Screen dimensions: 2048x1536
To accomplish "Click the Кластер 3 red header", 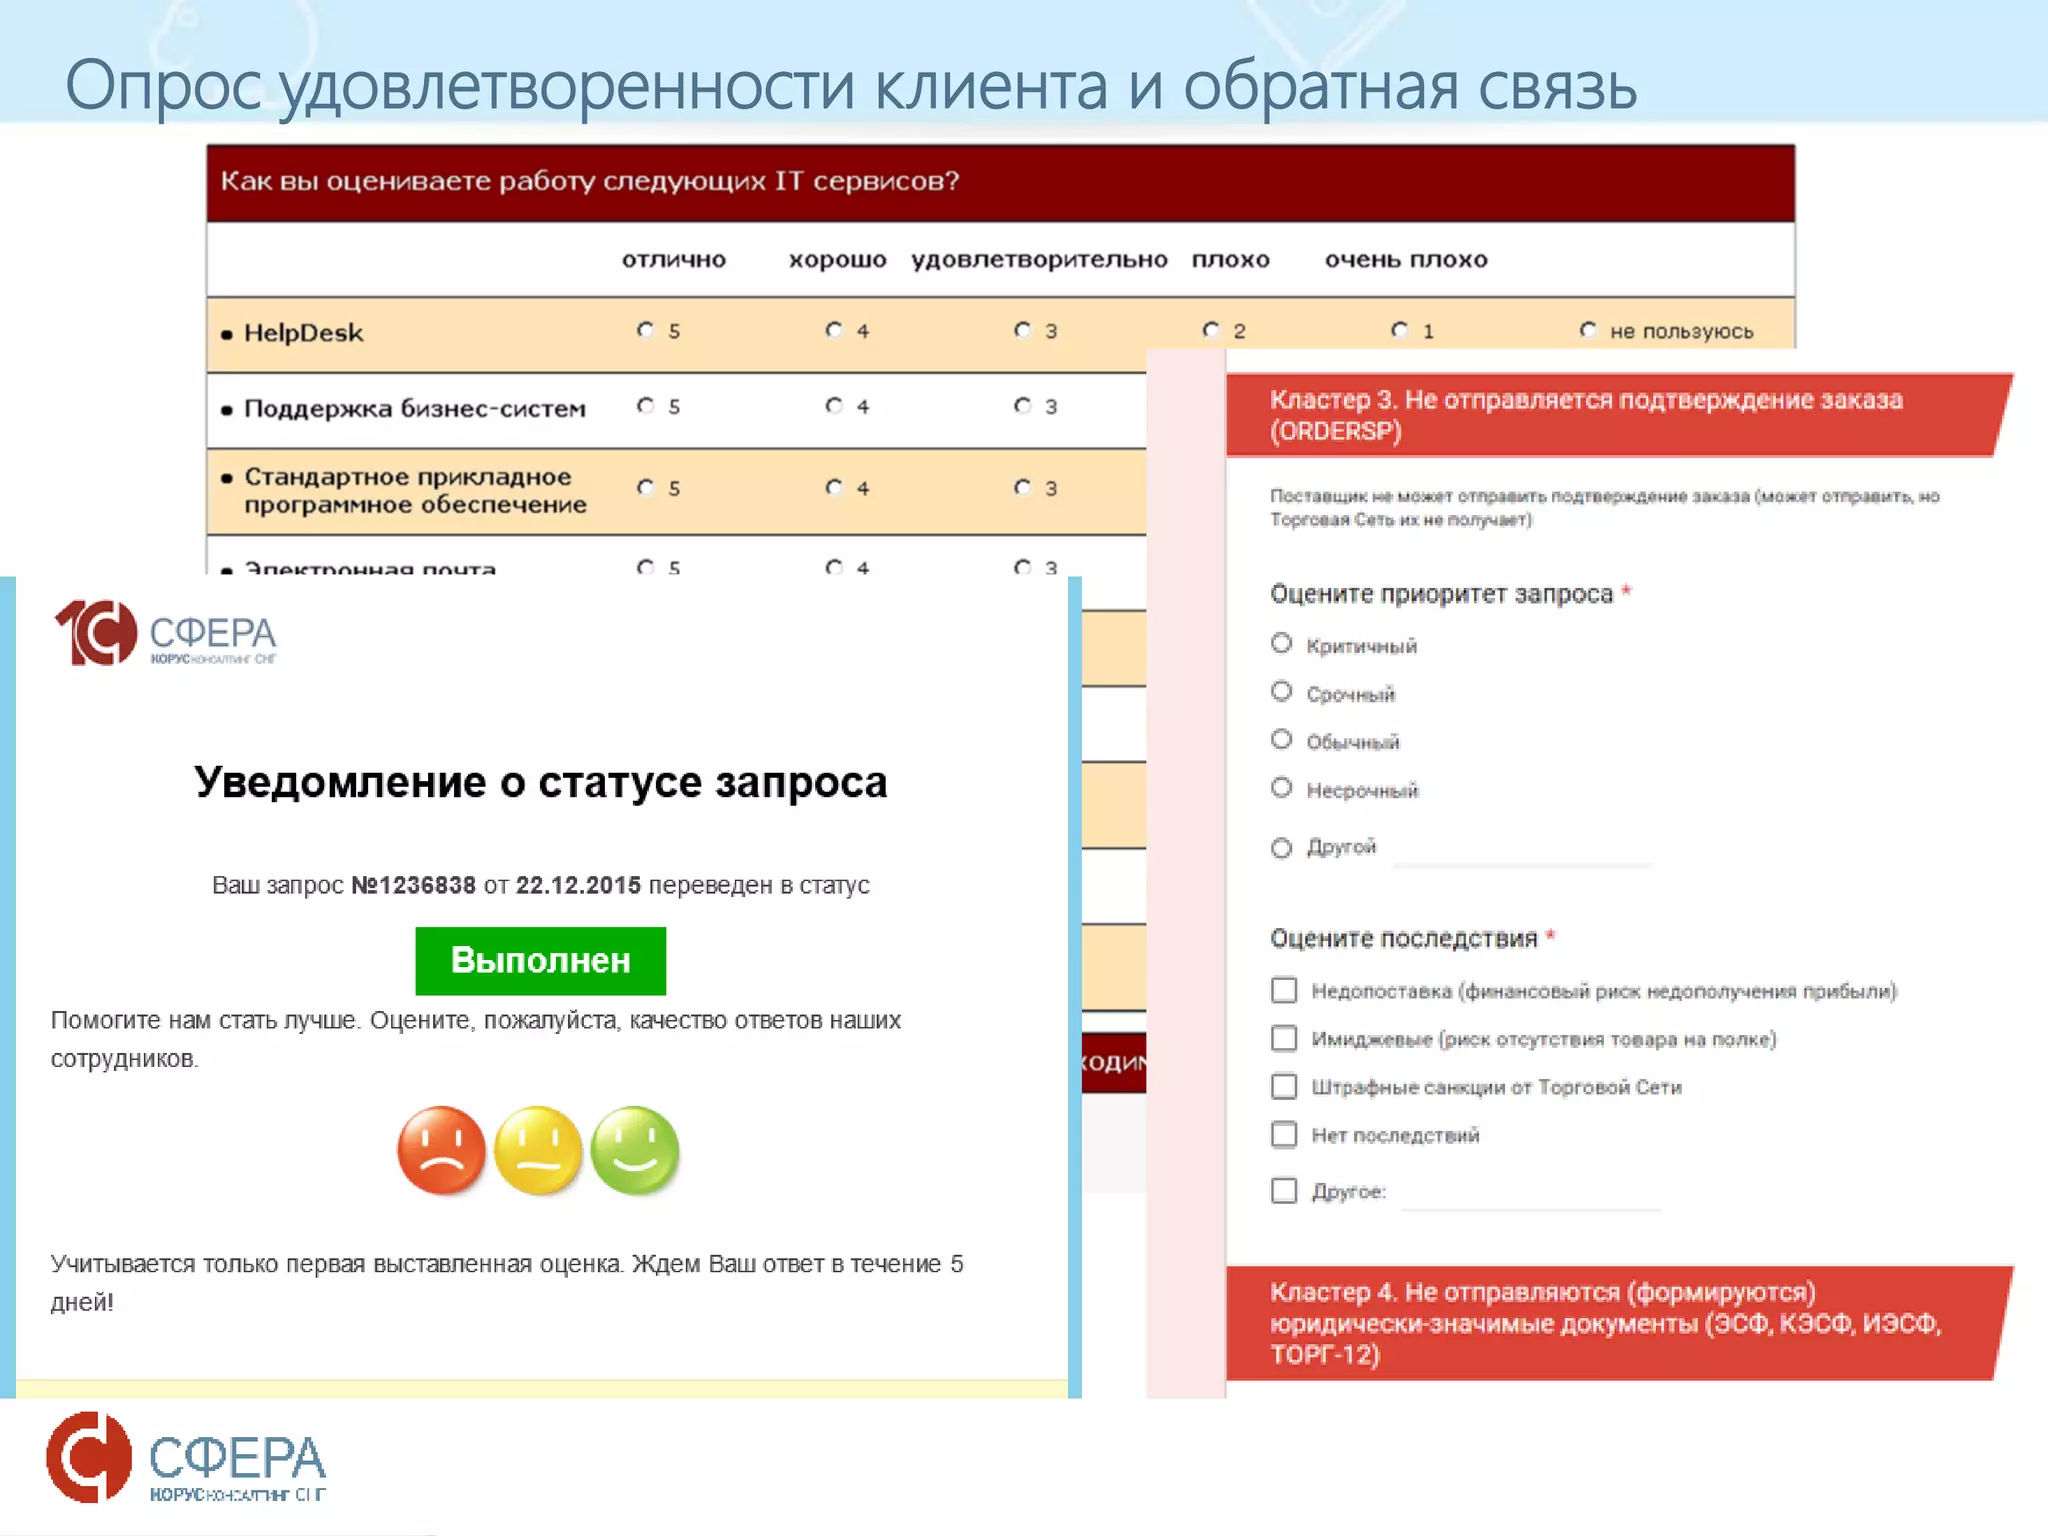I will click(1619, 415).
